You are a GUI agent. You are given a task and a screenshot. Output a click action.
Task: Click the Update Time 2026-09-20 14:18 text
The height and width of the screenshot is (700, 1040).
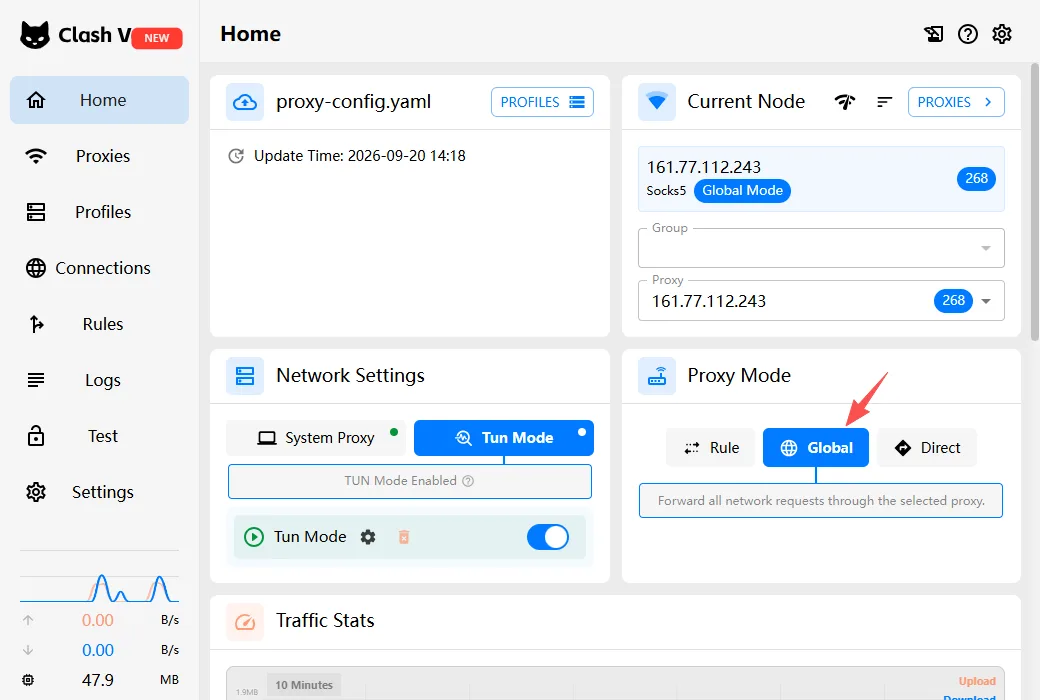click(x=359, y=156)
